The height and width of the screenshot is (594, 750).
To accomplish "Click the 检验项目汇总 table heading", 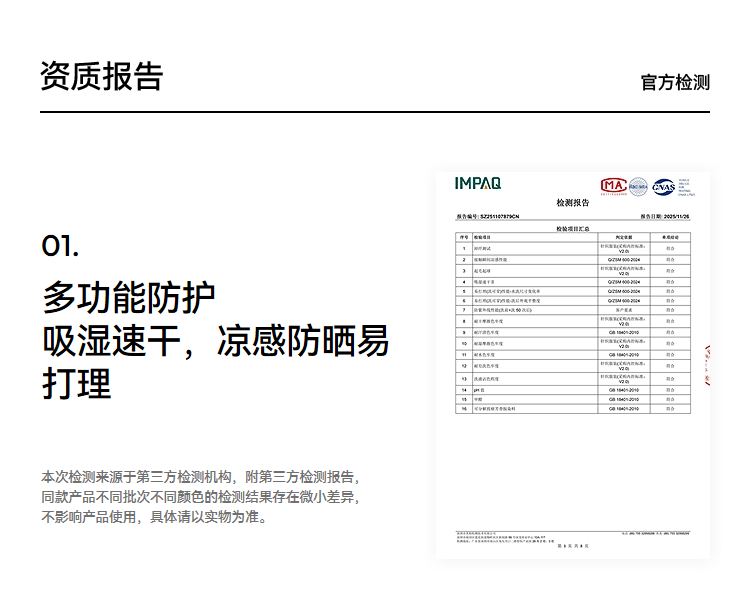I will [573, 229].
